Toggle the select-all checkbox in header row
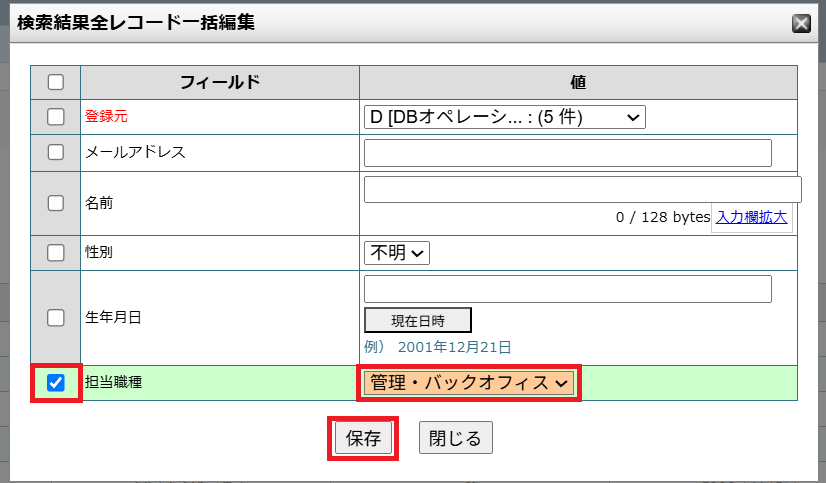The image size is (826, 483). [56, 82]
